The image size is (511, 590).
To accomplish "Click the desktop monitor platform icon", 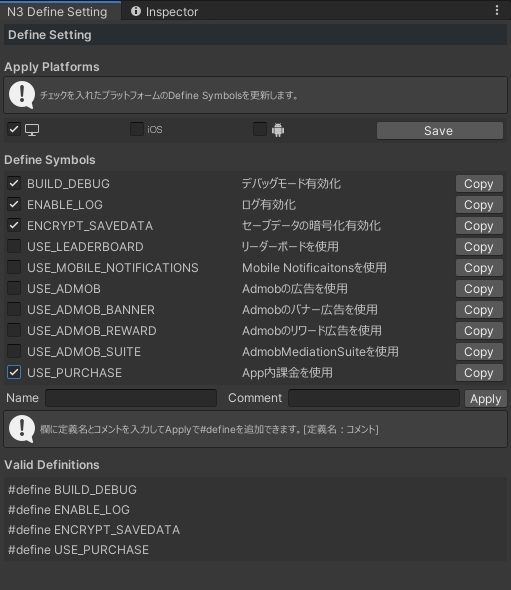I will point(32,130).
